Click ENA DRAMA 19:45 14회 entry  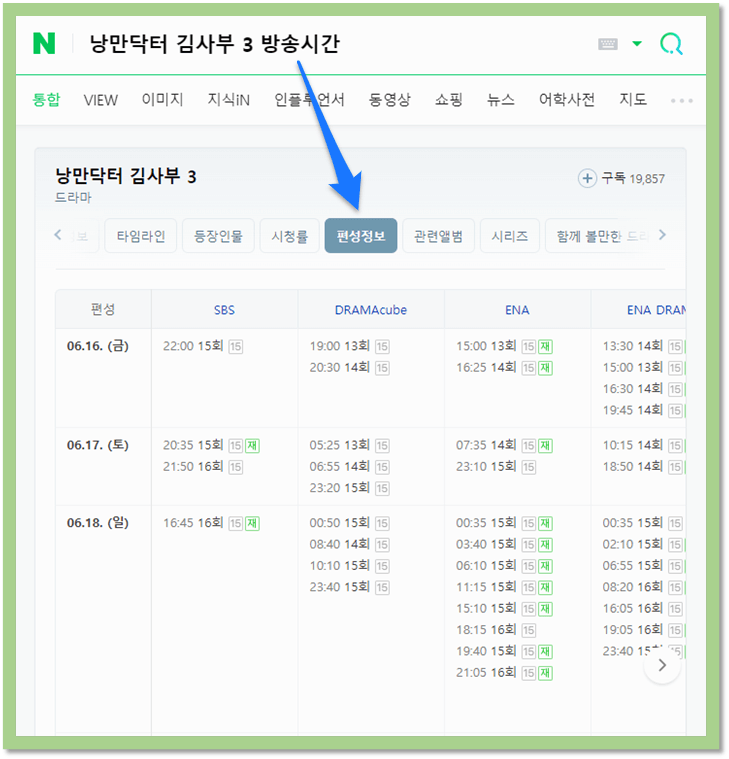[x=644, y=410]
